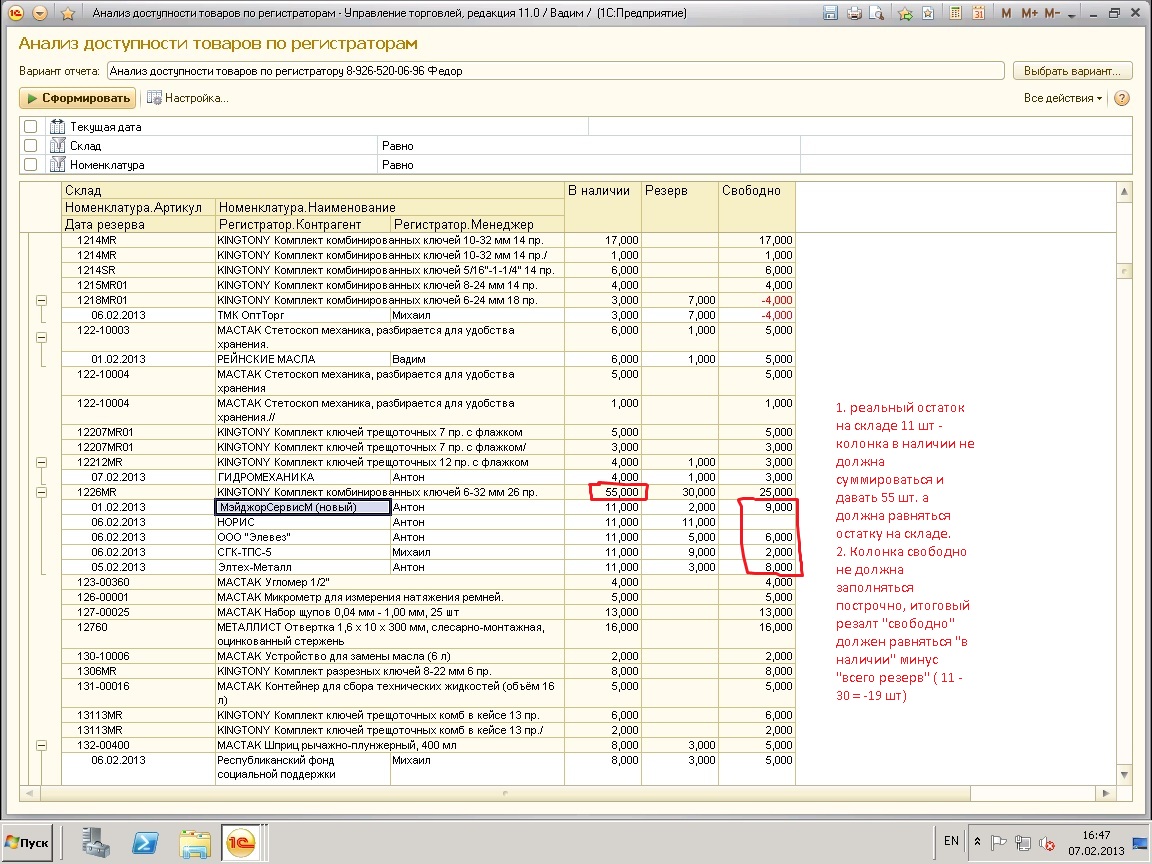The width and height of the screenshot is (1152, 864).
Task: Select the article cell 123-00360
Action: pyautogui.click(x=138, y=583)
